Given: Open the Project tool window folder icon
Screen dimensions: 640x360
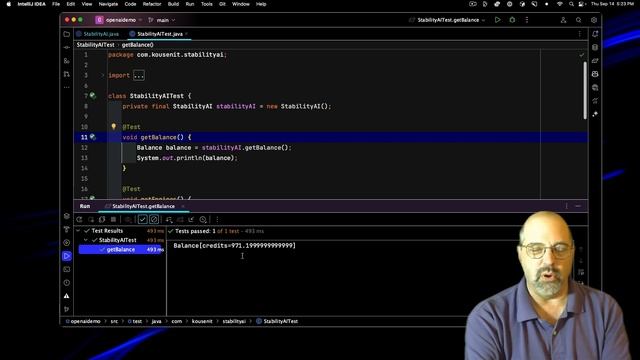Looking at the screenshot, I should 67,34.
